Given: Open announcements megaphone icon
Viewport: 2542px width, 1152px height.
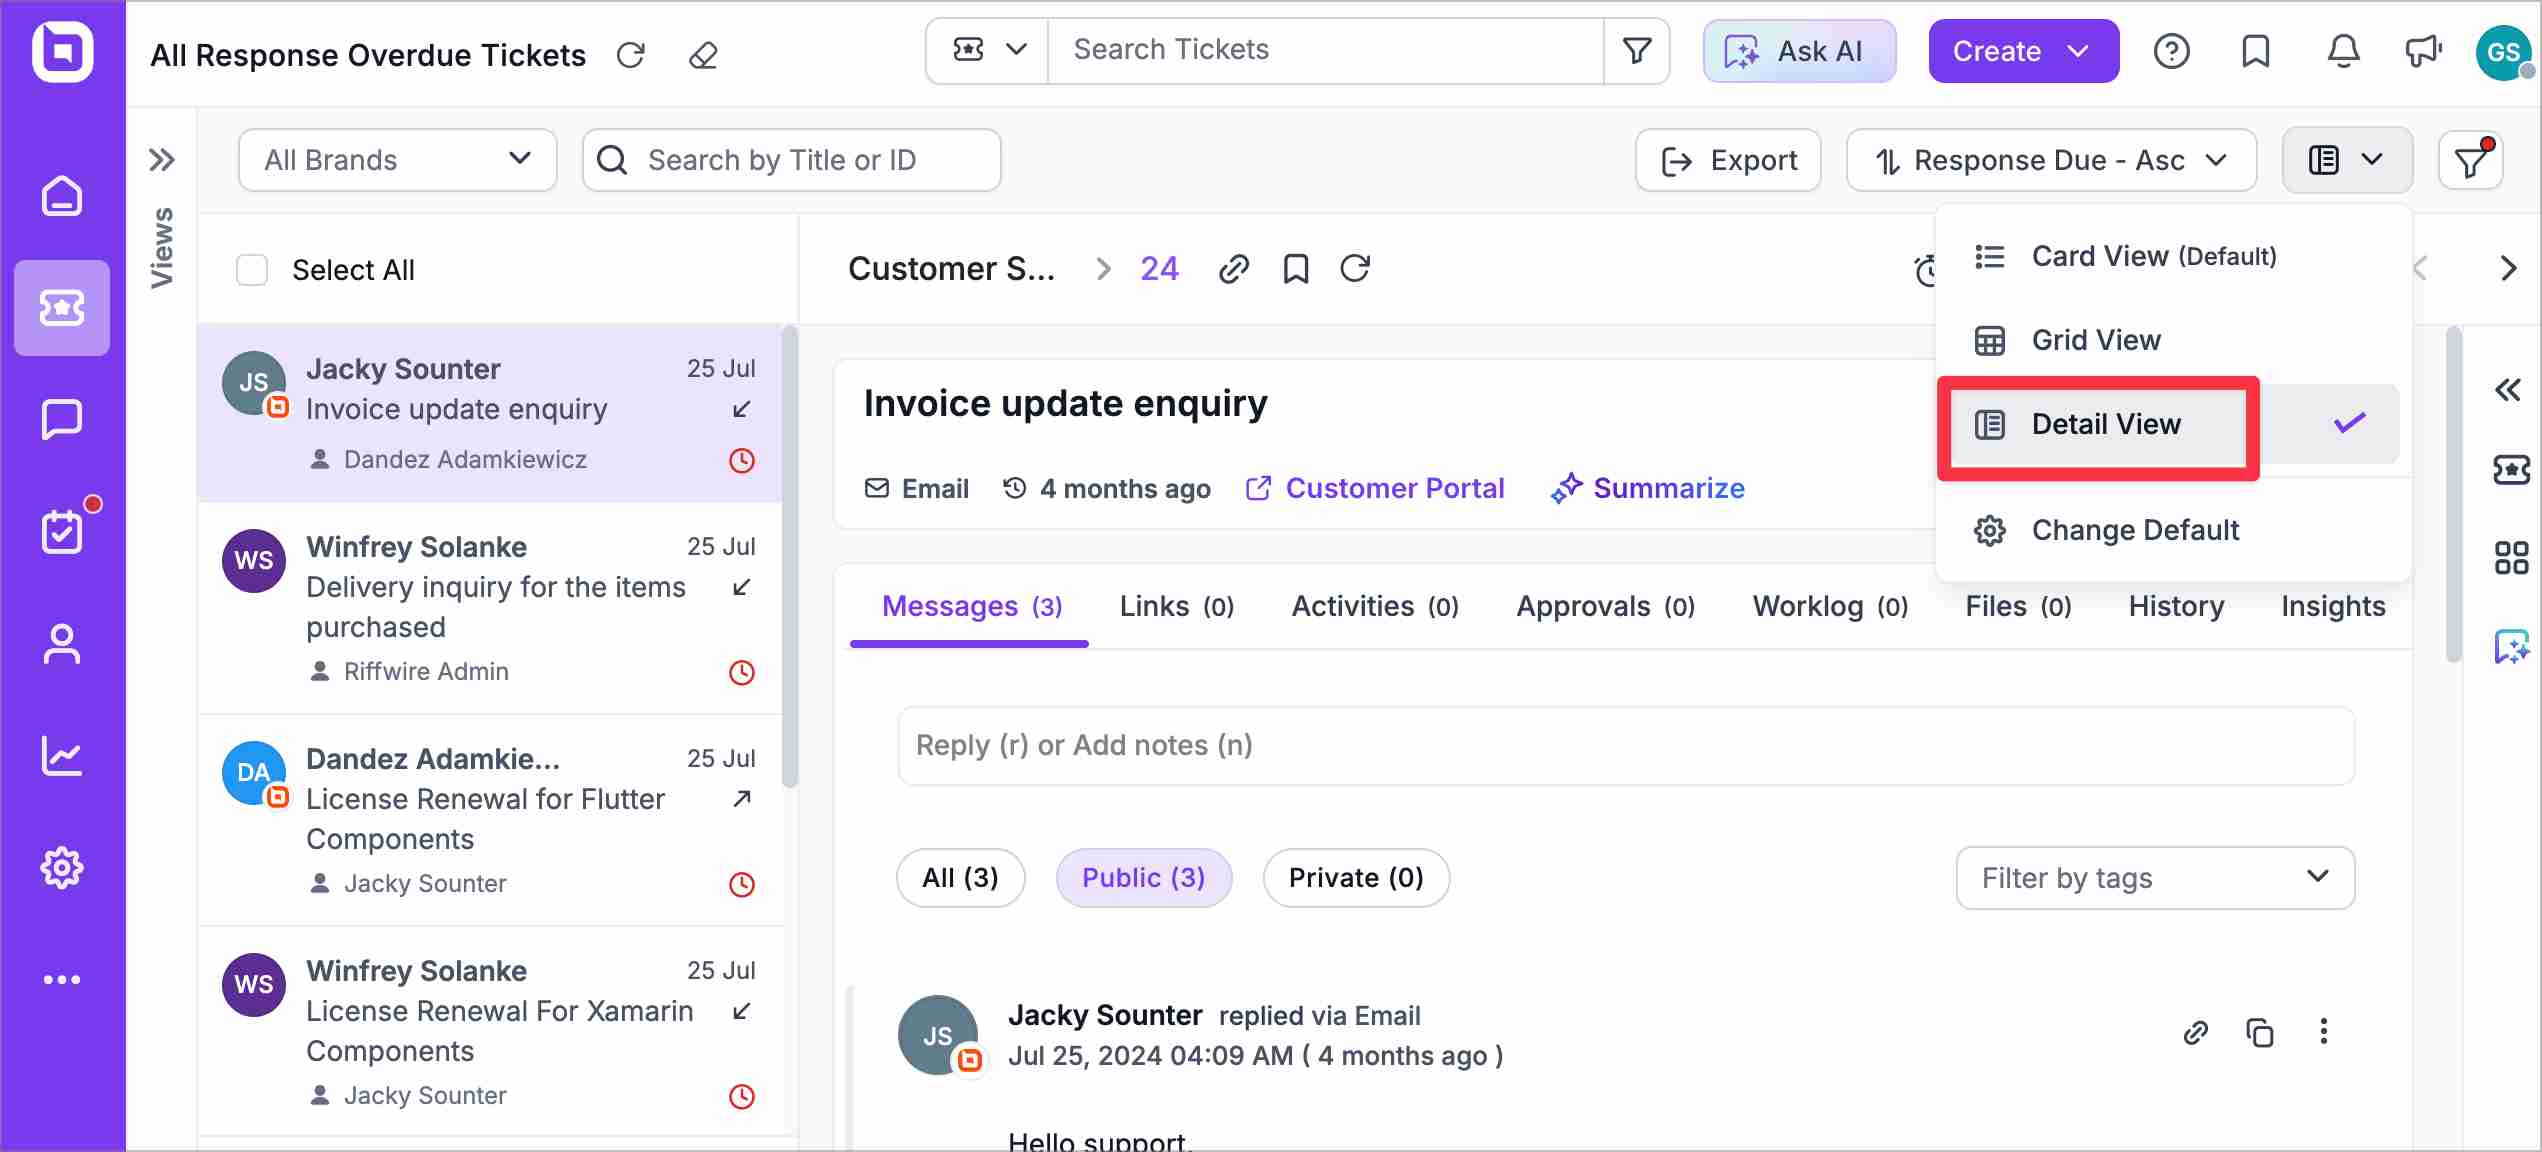Looking at the screenshot, I should pos(2424,51).
